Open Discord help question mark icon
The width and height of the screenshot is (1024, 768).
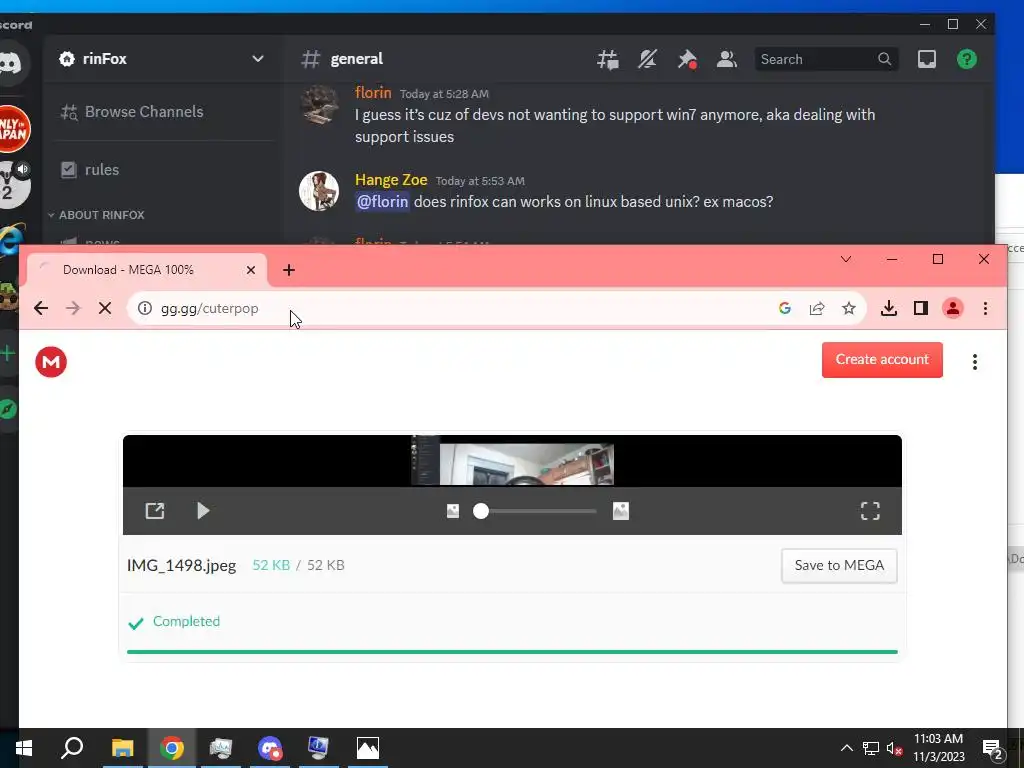[x=967, y=59]
